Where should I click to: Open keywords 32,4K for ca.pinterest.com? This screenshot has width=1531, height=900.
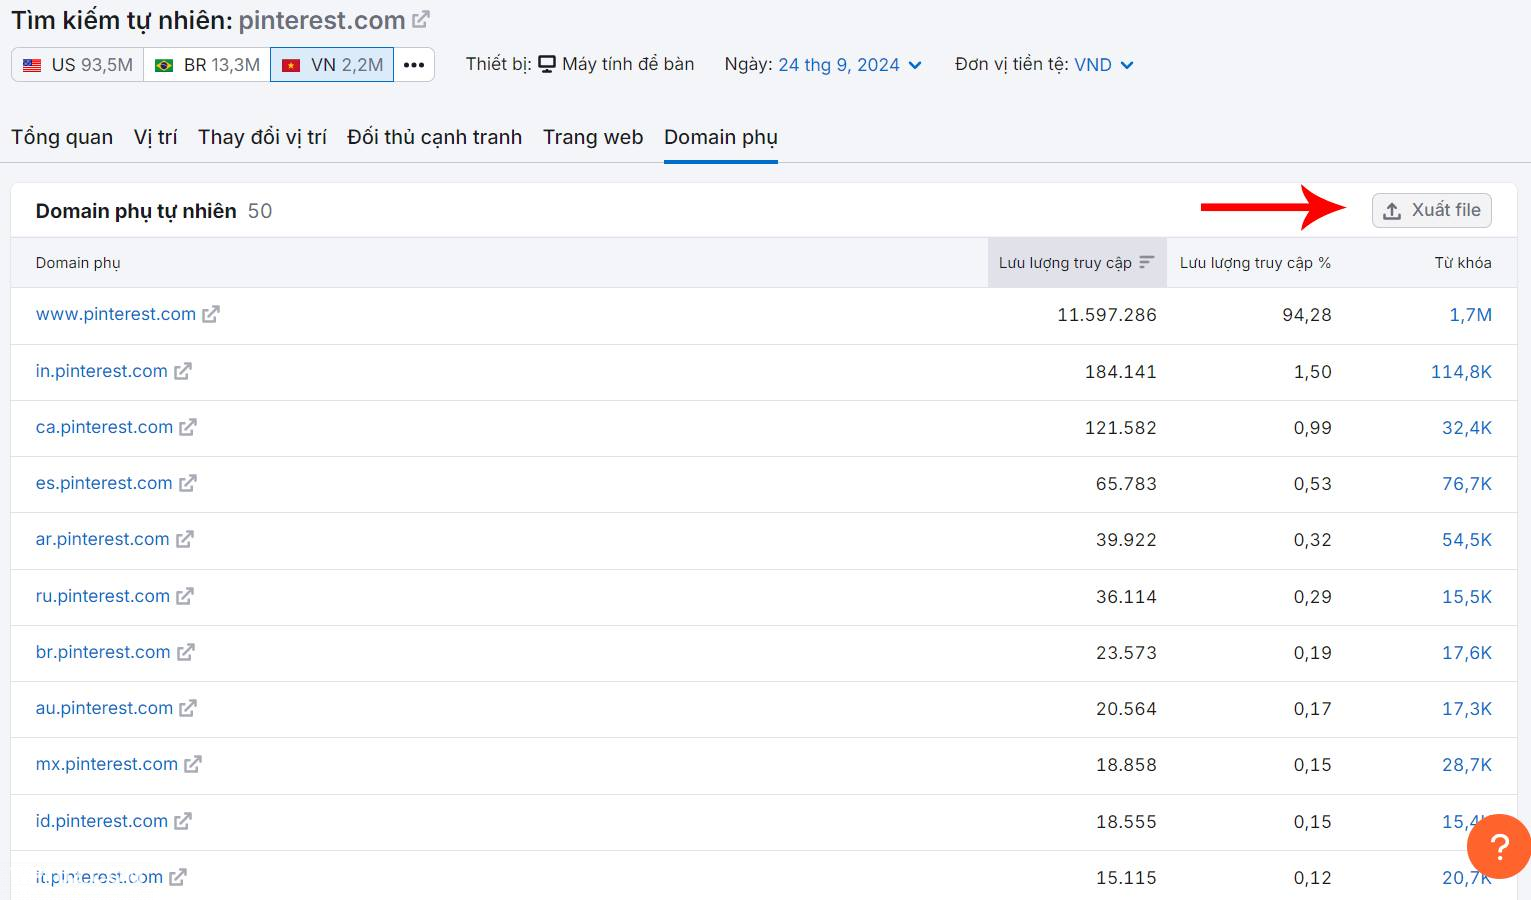click(x=1467, y=428)
